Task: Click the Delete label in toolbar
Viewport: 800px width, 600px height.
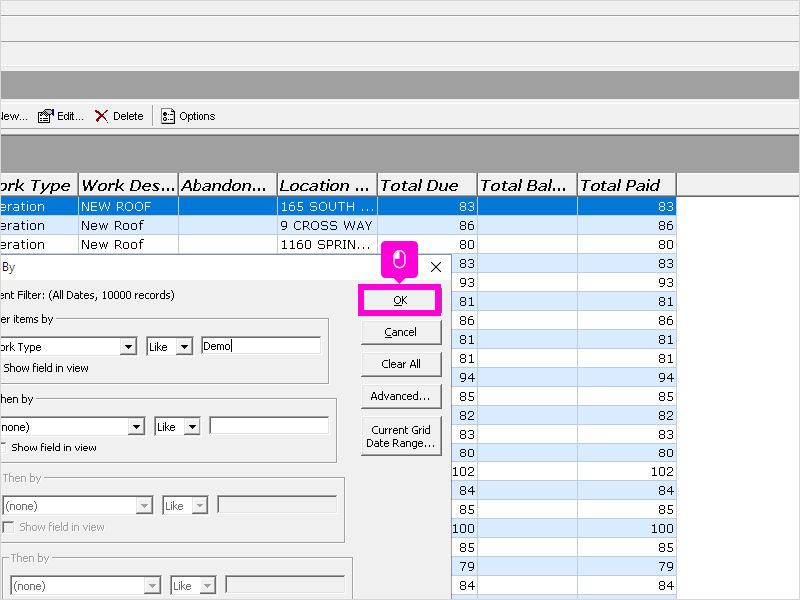Action: (x=128, y=116)
